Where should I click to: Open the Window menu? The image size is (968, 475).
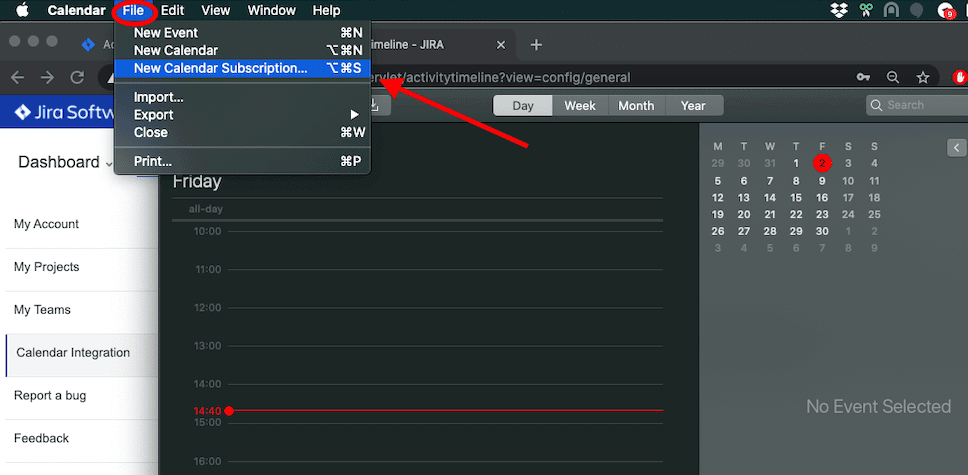(x=272, y=11)
